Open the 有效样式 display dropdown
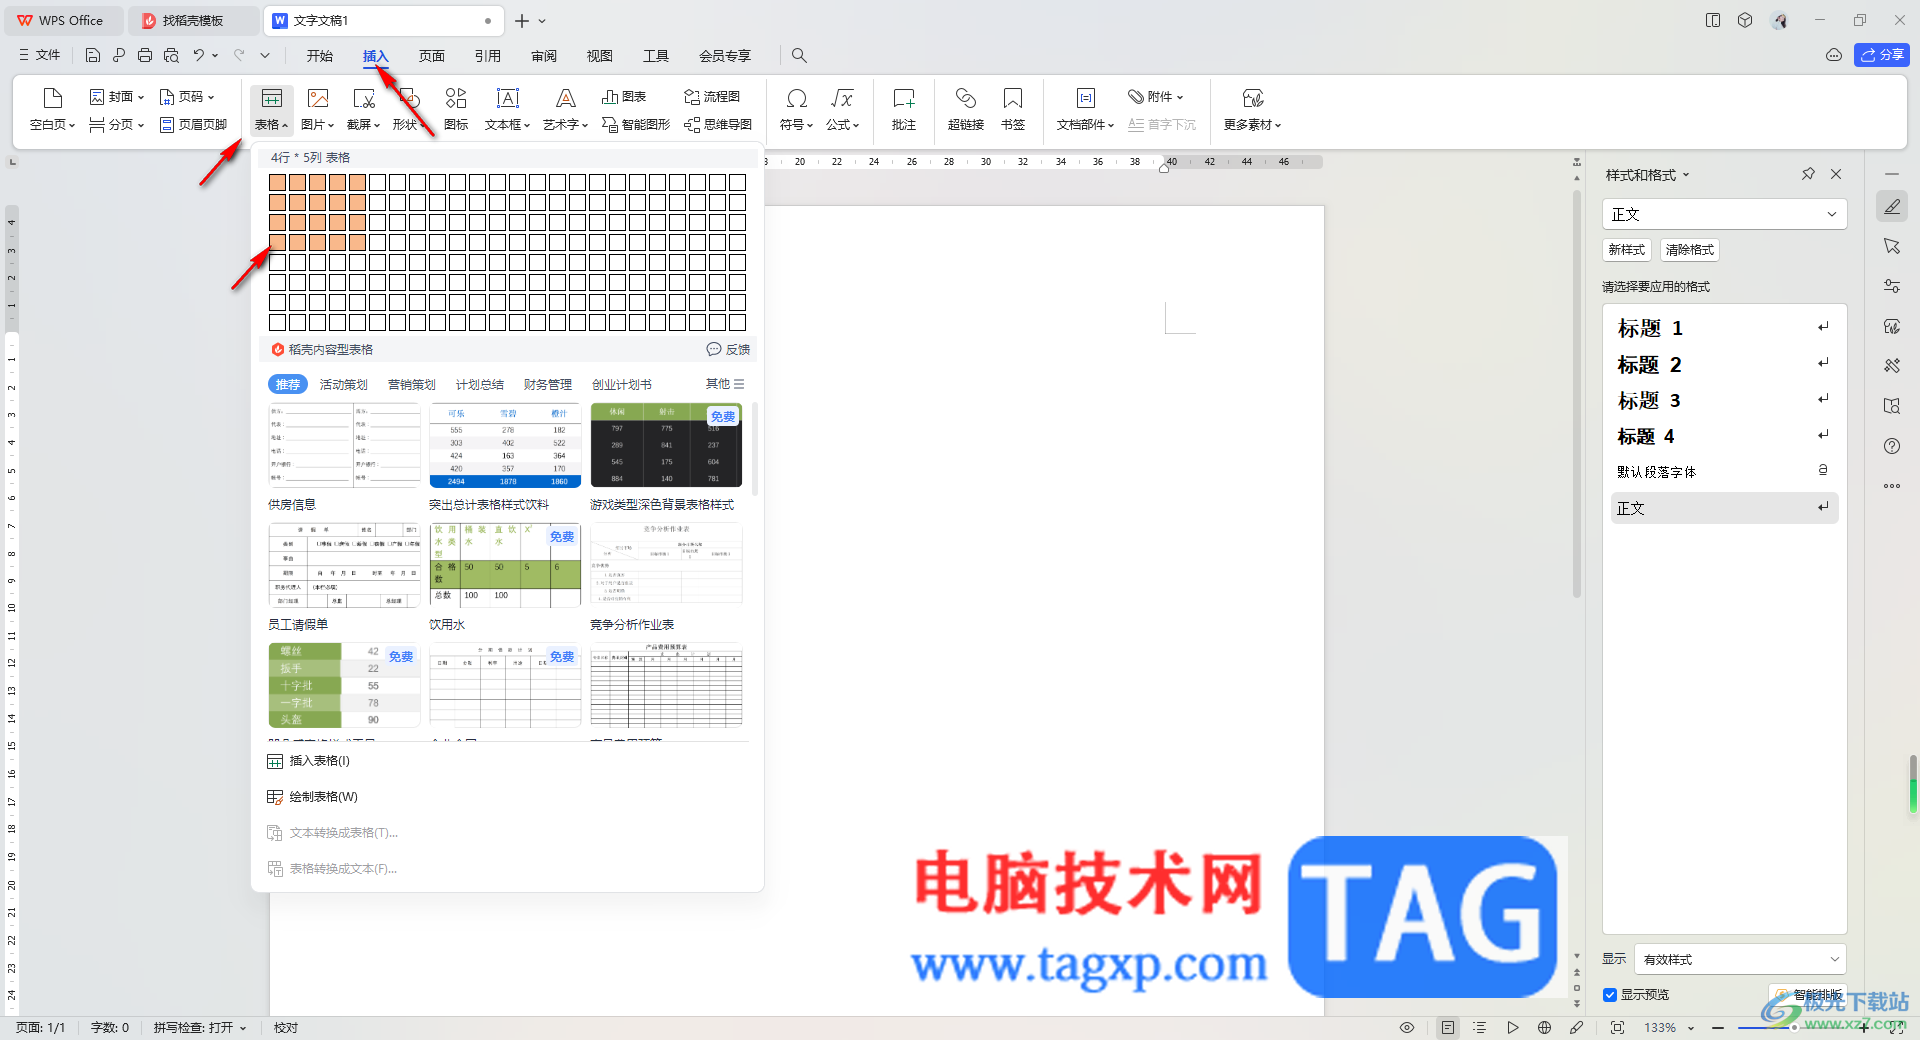 click(1740, 959)
